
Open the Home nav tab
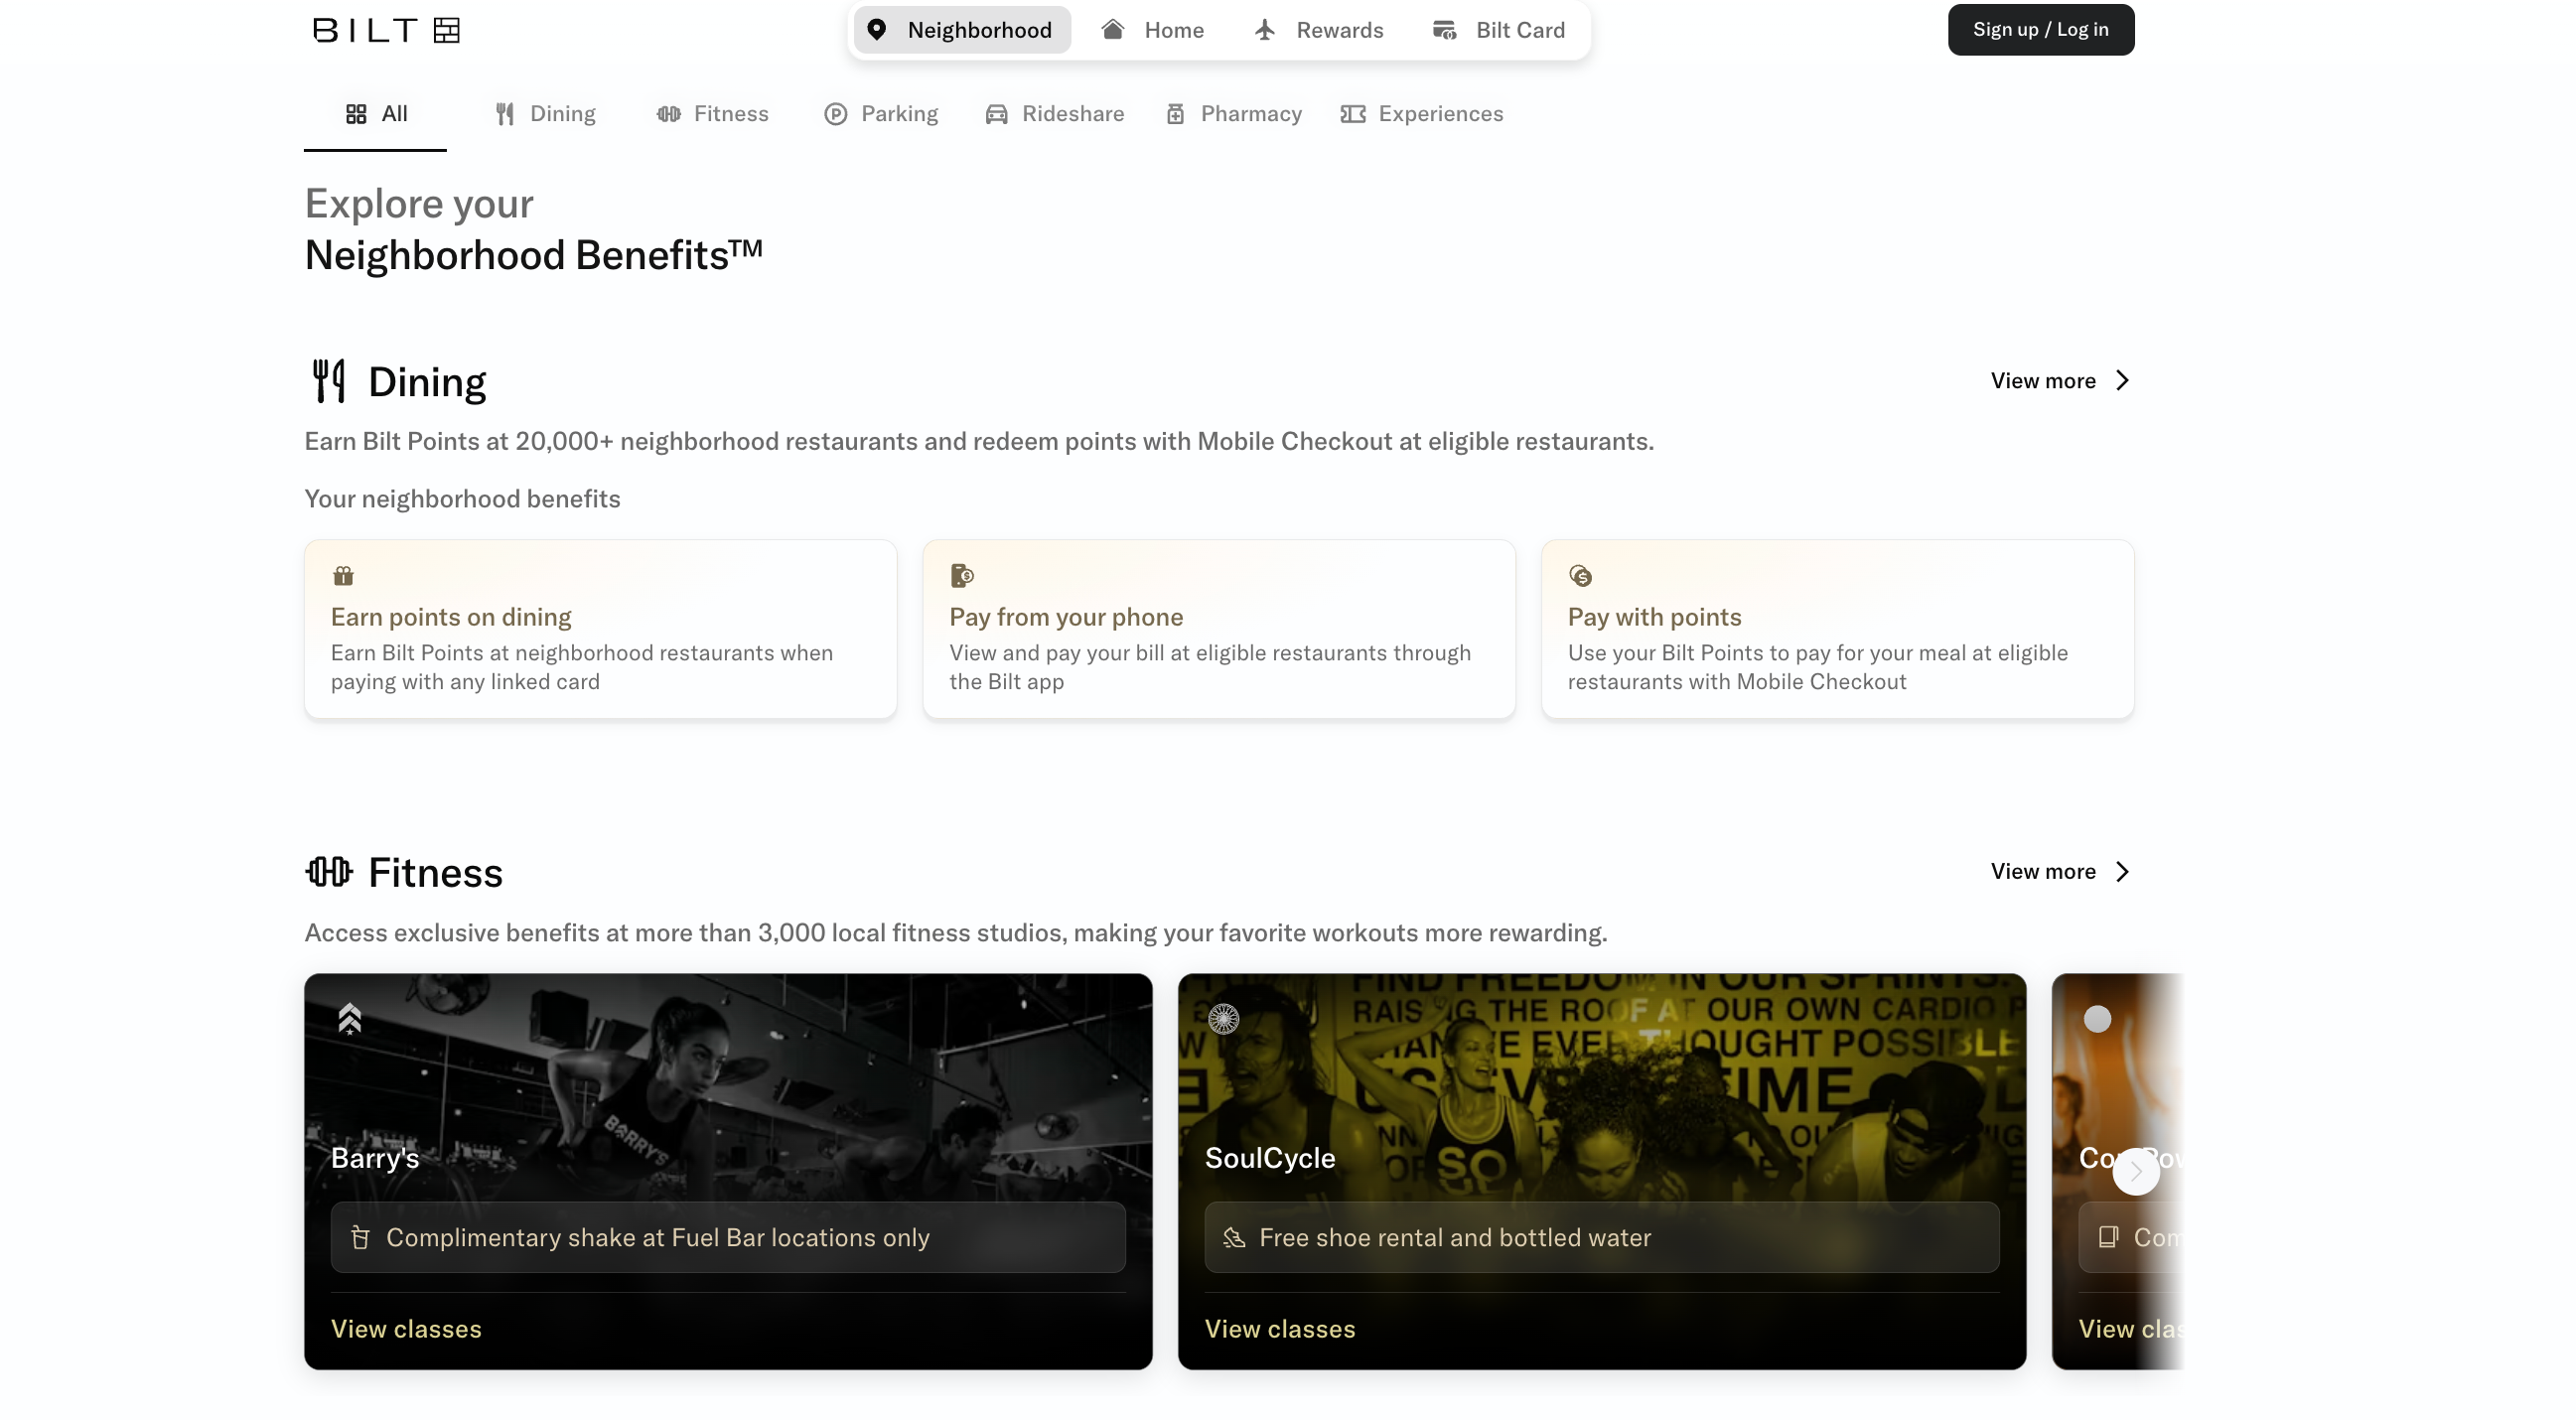[x=1153, y=30]
